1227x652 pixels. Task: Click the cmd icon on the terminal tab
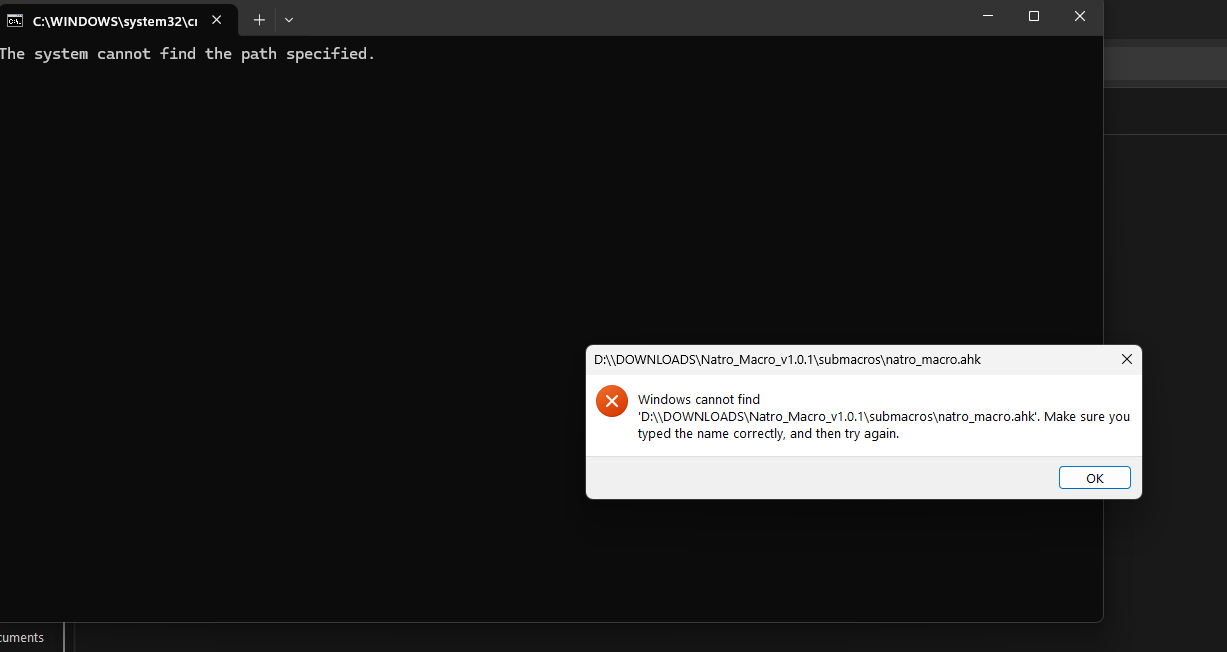(15, 20)
